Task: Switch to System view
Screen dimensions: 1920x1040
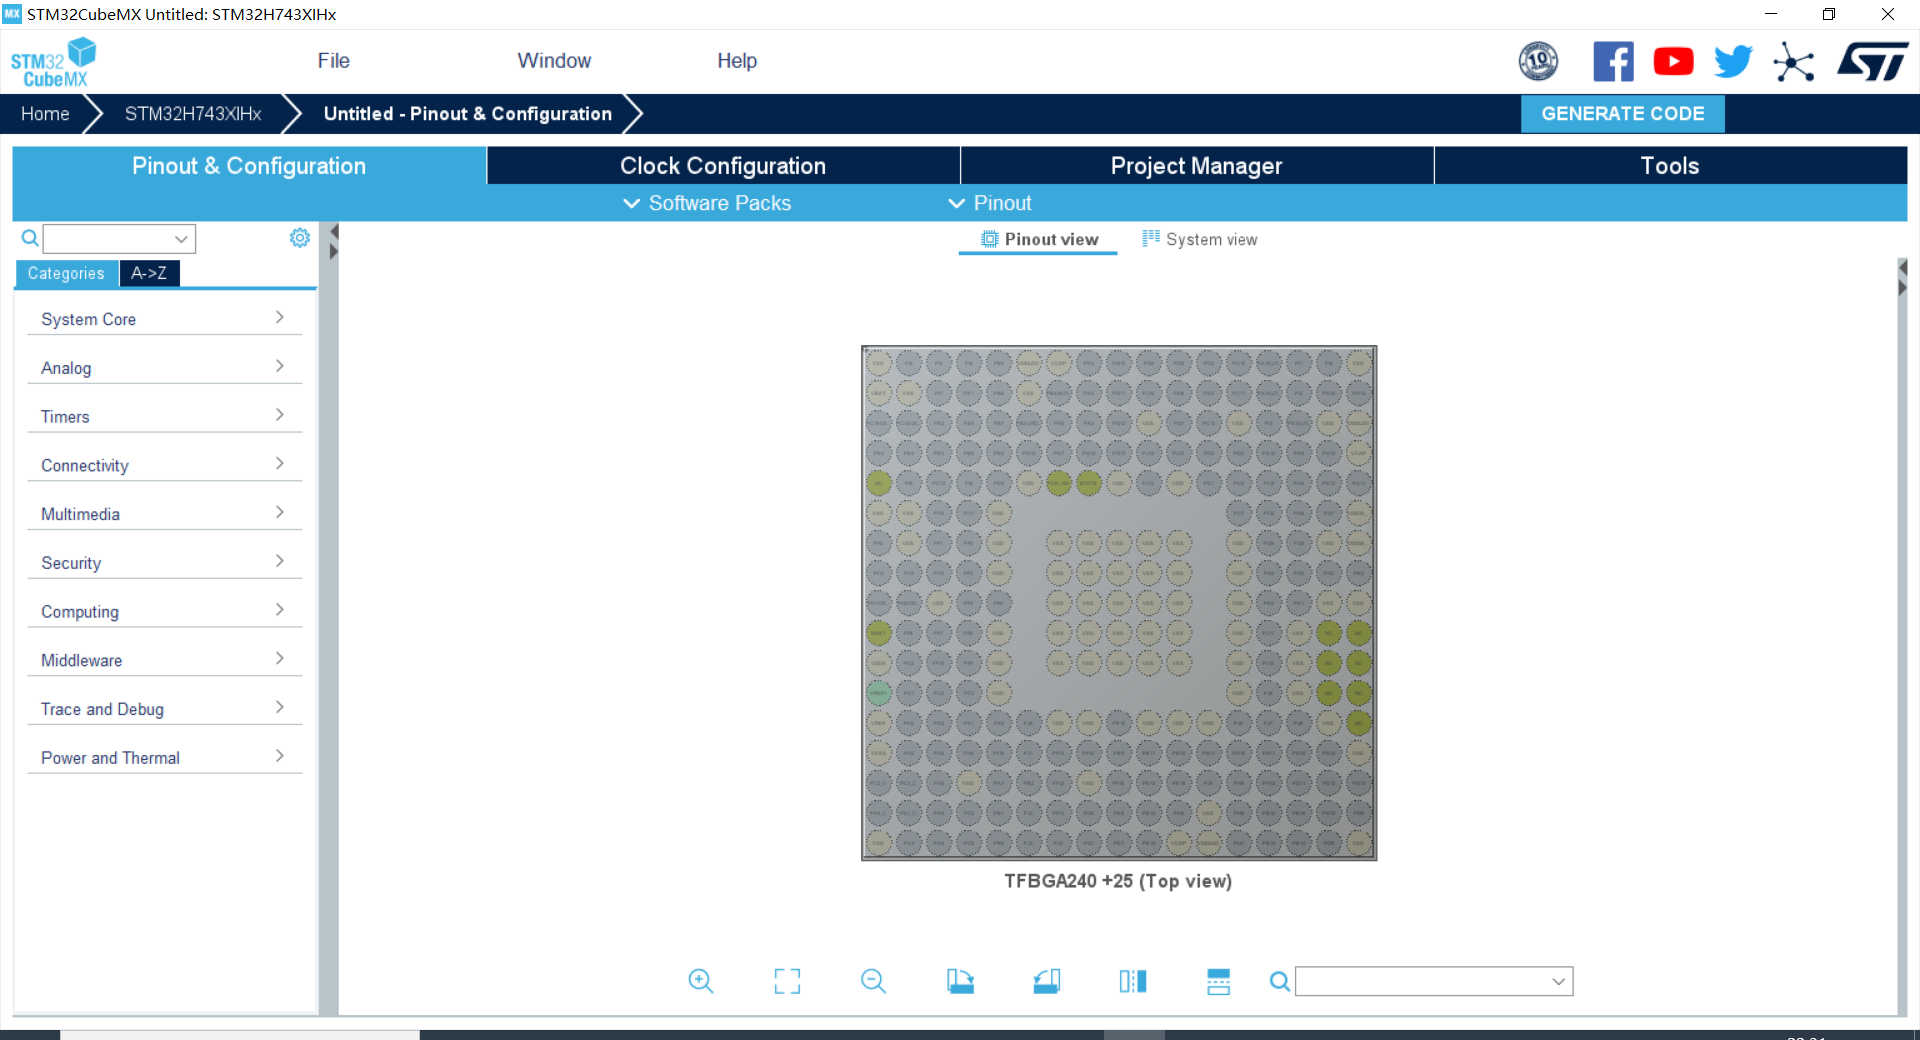Action: coord(1200,240)
